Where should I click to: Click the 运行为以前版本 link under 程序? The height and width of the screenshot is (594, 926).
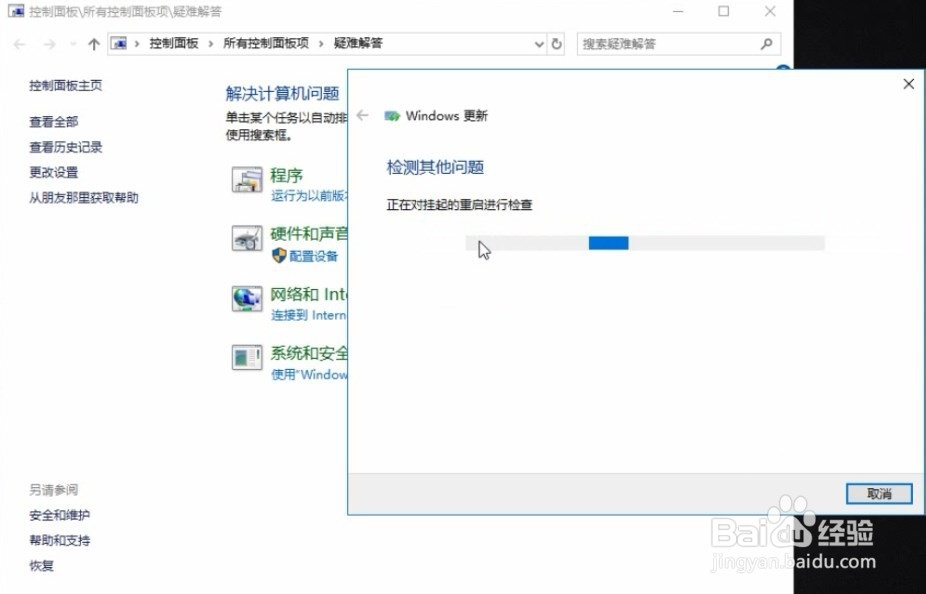(309, 196)
